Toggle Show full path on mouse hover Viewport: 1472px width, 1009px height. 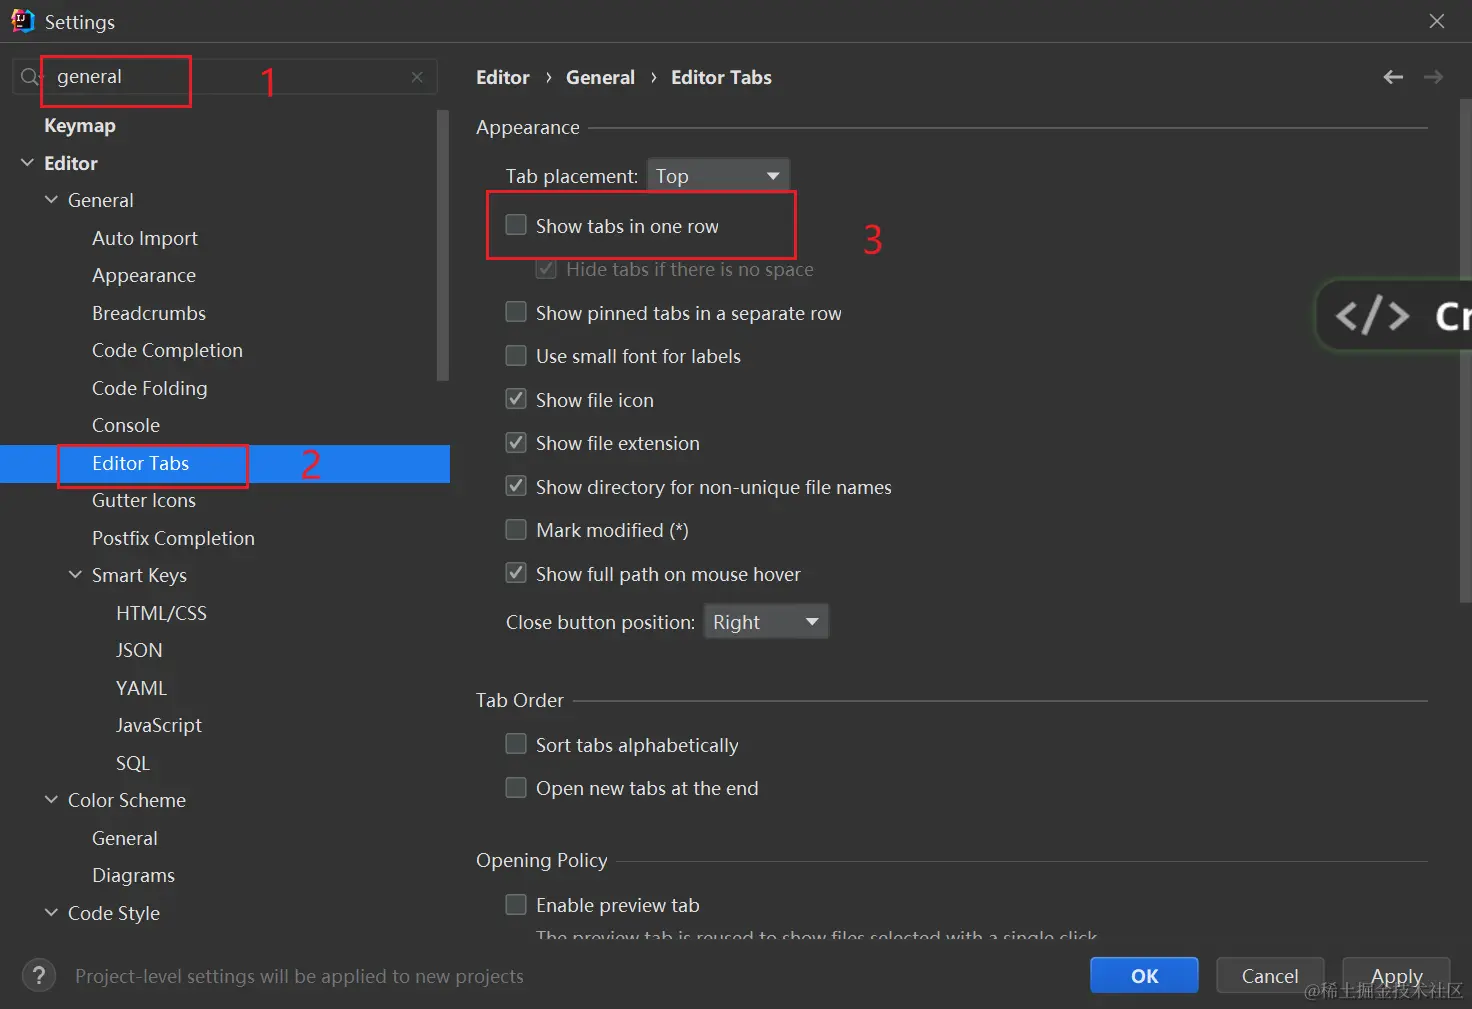[x=516, y=573]
